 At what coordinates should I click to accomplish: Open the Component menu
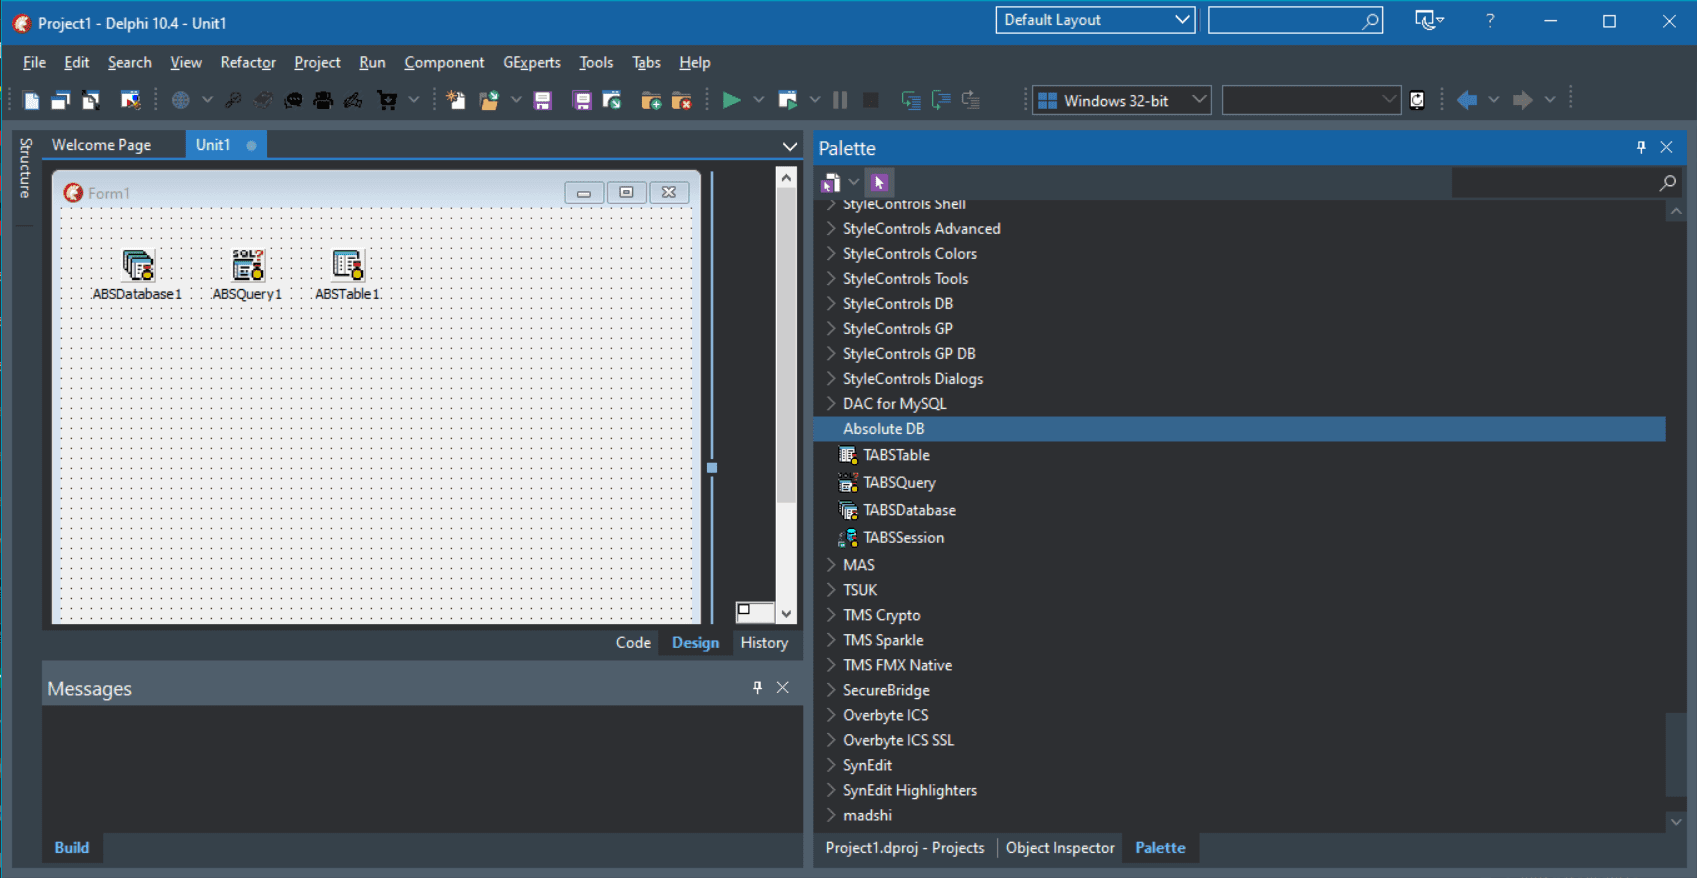click(444, 62)
